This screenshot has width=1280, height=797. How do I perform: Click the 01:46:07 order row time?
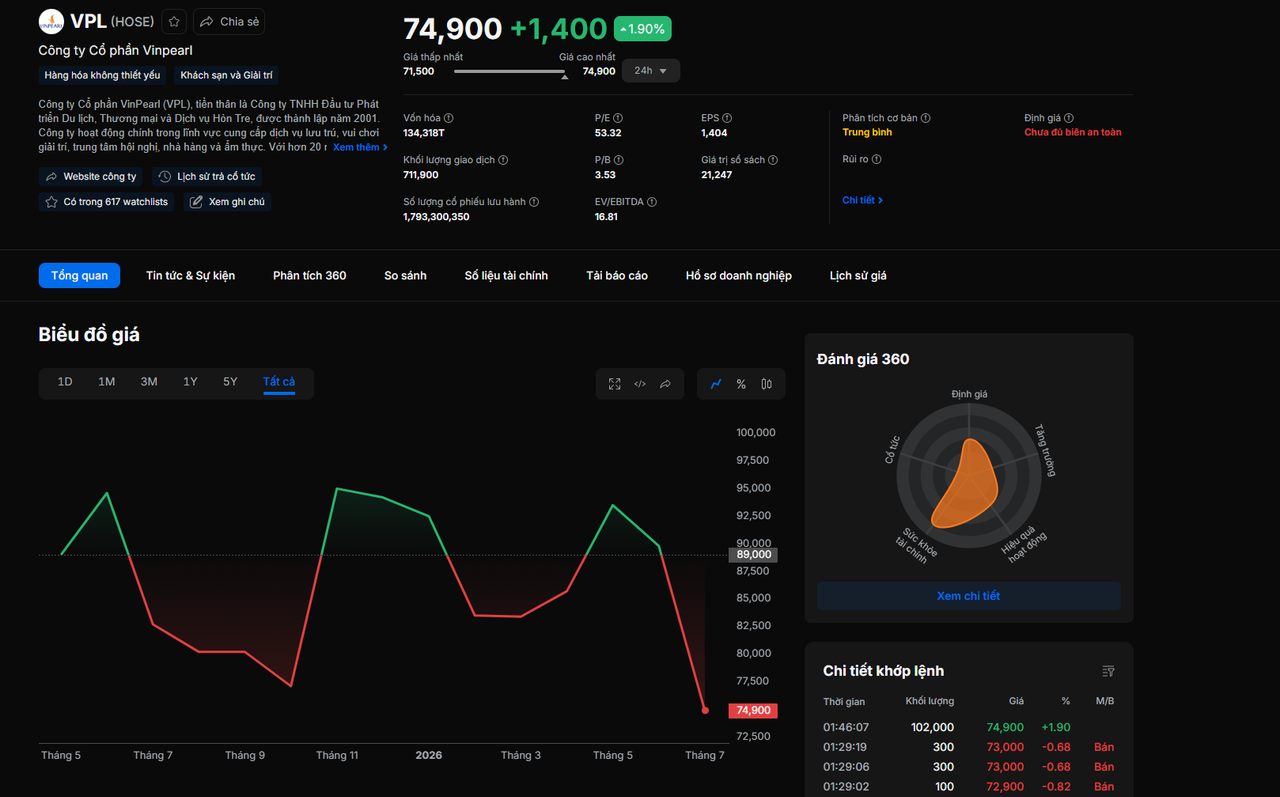click(x=846, y=727)
